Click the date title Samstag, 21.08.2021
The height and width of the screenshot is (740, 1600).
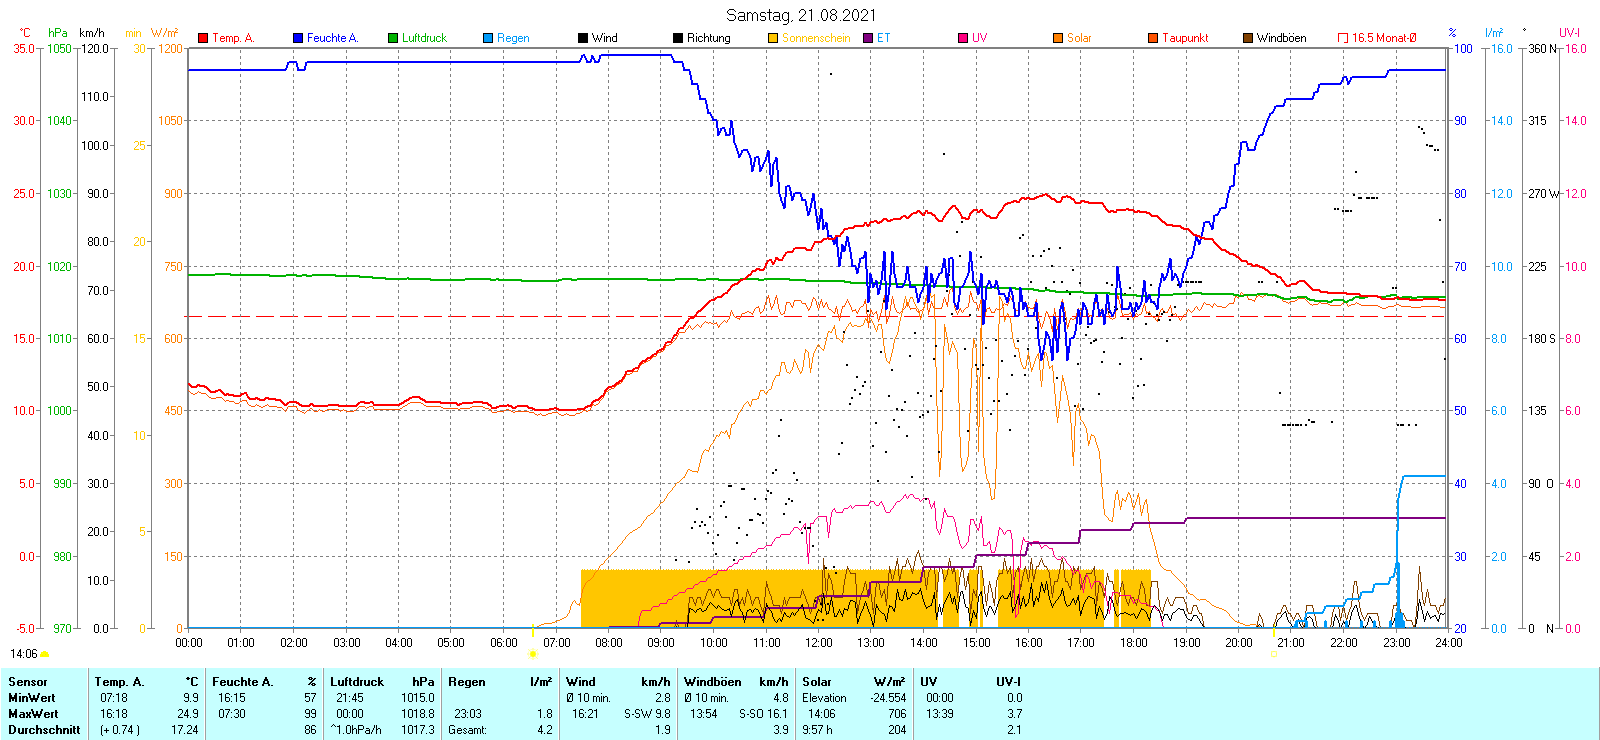point(800,15)
